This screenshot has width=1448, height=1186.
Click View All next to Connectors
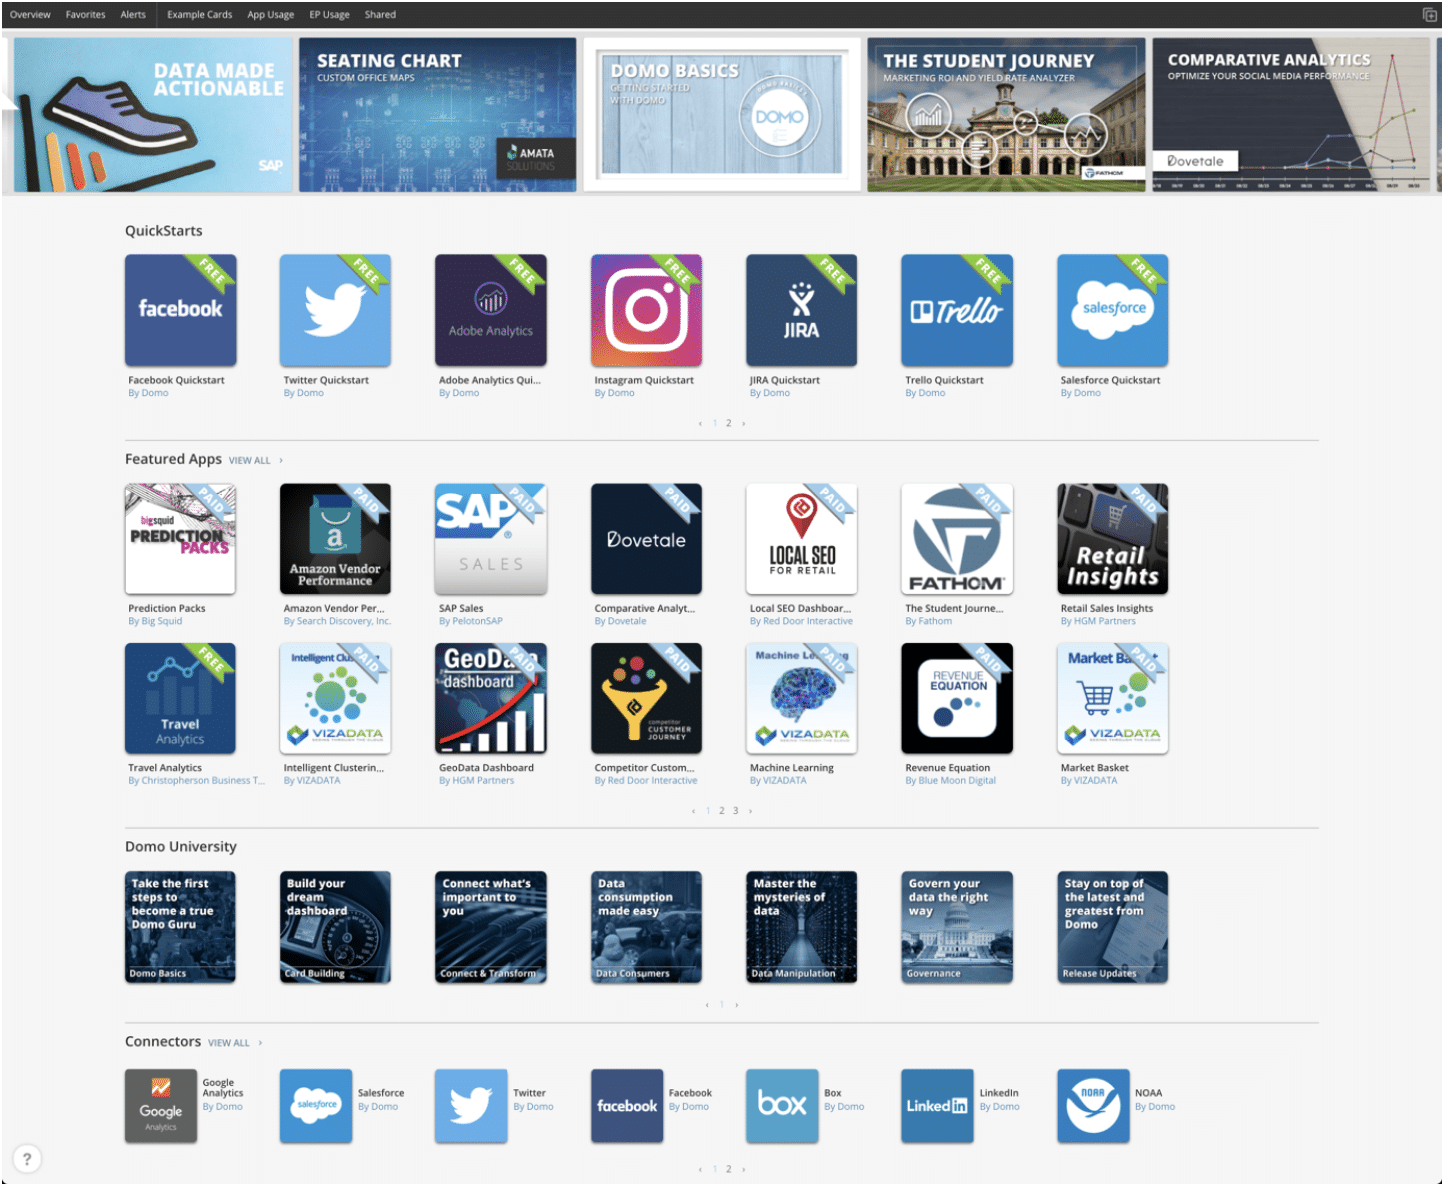pyautogui.click(x=229, y=1043)
